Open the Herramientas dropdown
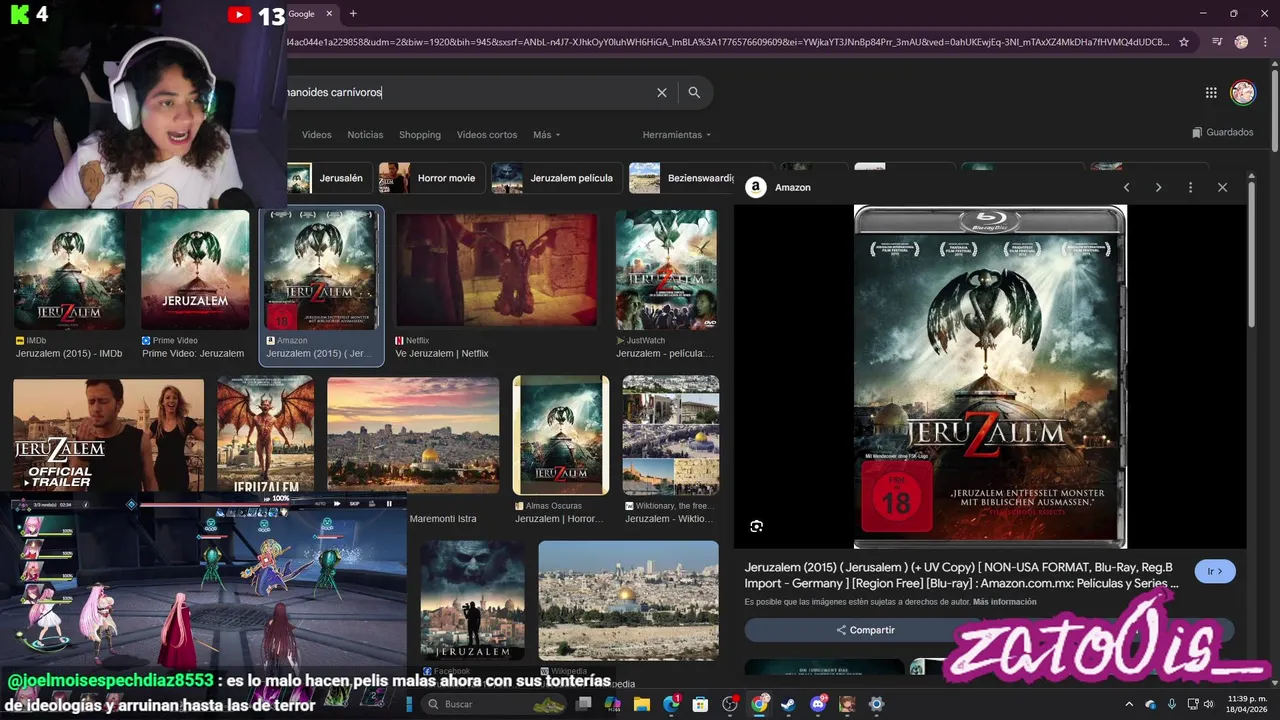The image size is (1280, 720). click(676, 135)
